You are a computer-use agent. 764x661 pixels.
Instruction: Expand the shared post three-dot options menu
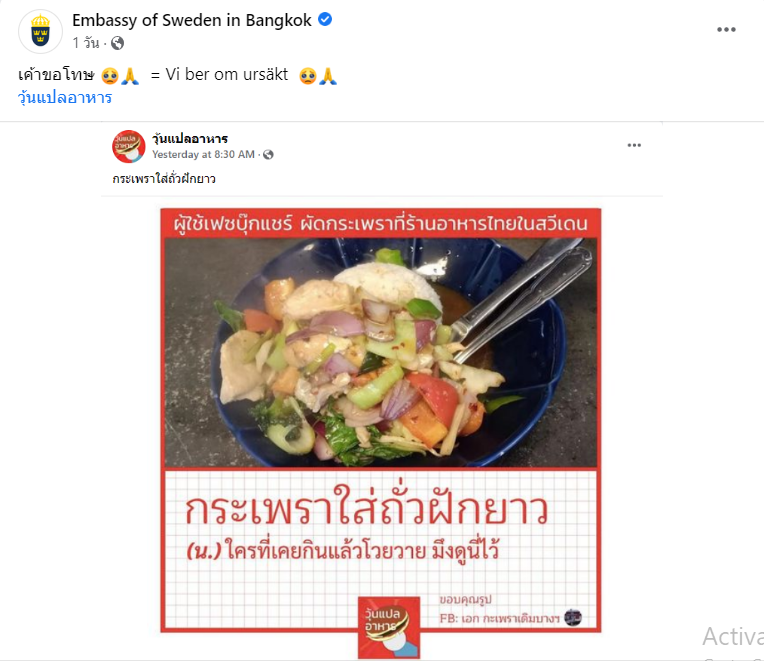[x=634, y=145]
